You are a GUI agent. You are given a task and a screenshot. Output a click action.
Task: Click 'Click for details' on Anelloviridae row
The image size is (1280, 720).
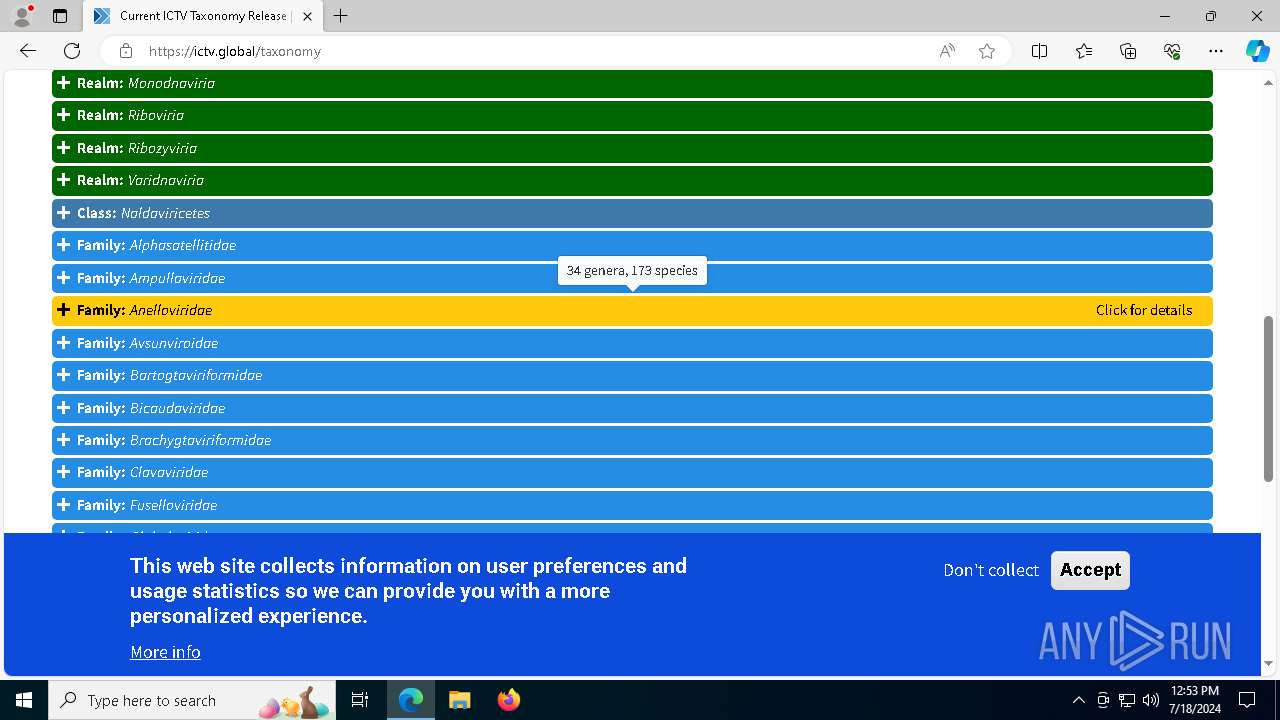click(1144, 310)
